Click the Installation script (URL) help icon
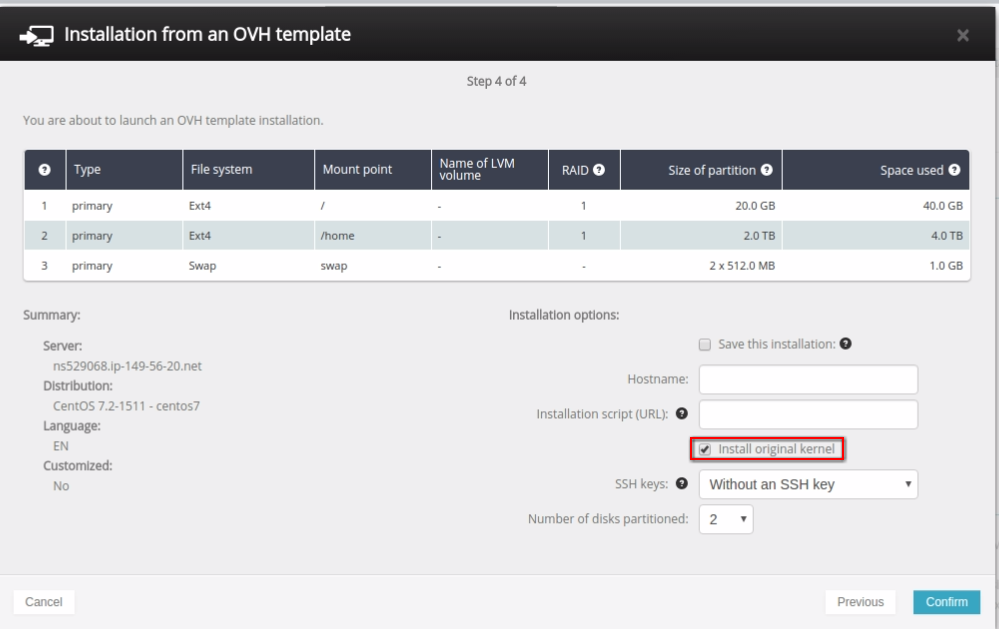Image resolution: width=999 pixels, height=629 pixels. pos(682,413)
